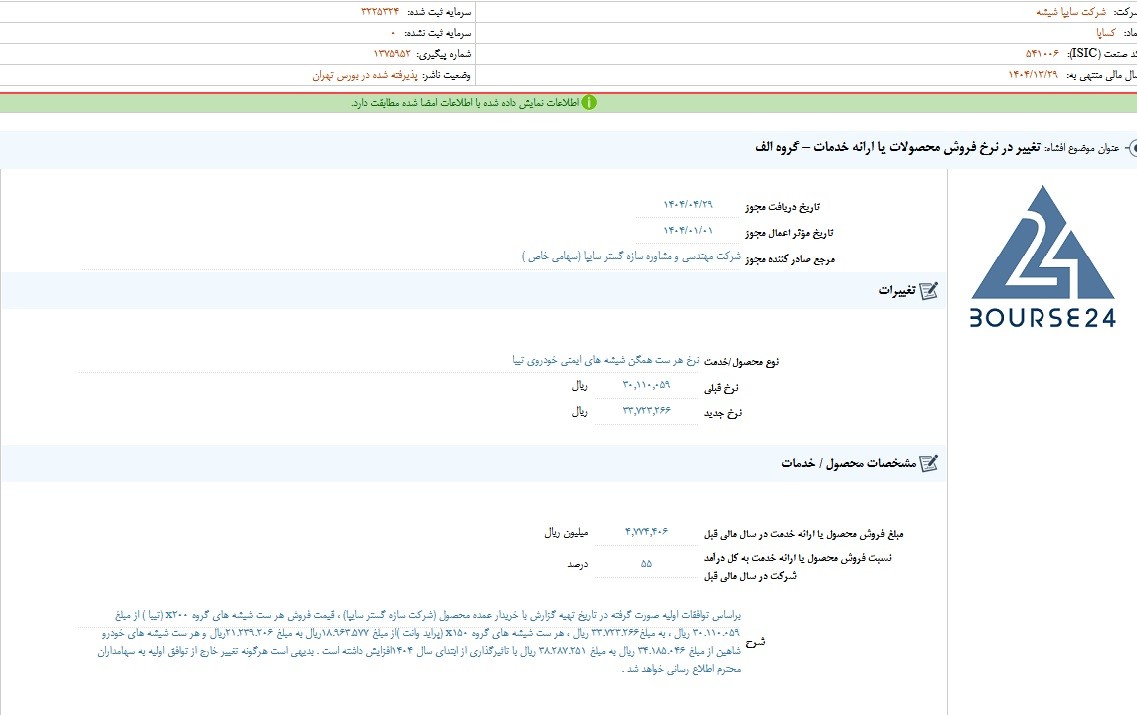Viewport: 1137px width, 715px height.
Task: Select the registered capital value ۳۲۲۵۳۳۴
Action: [380, 12]
